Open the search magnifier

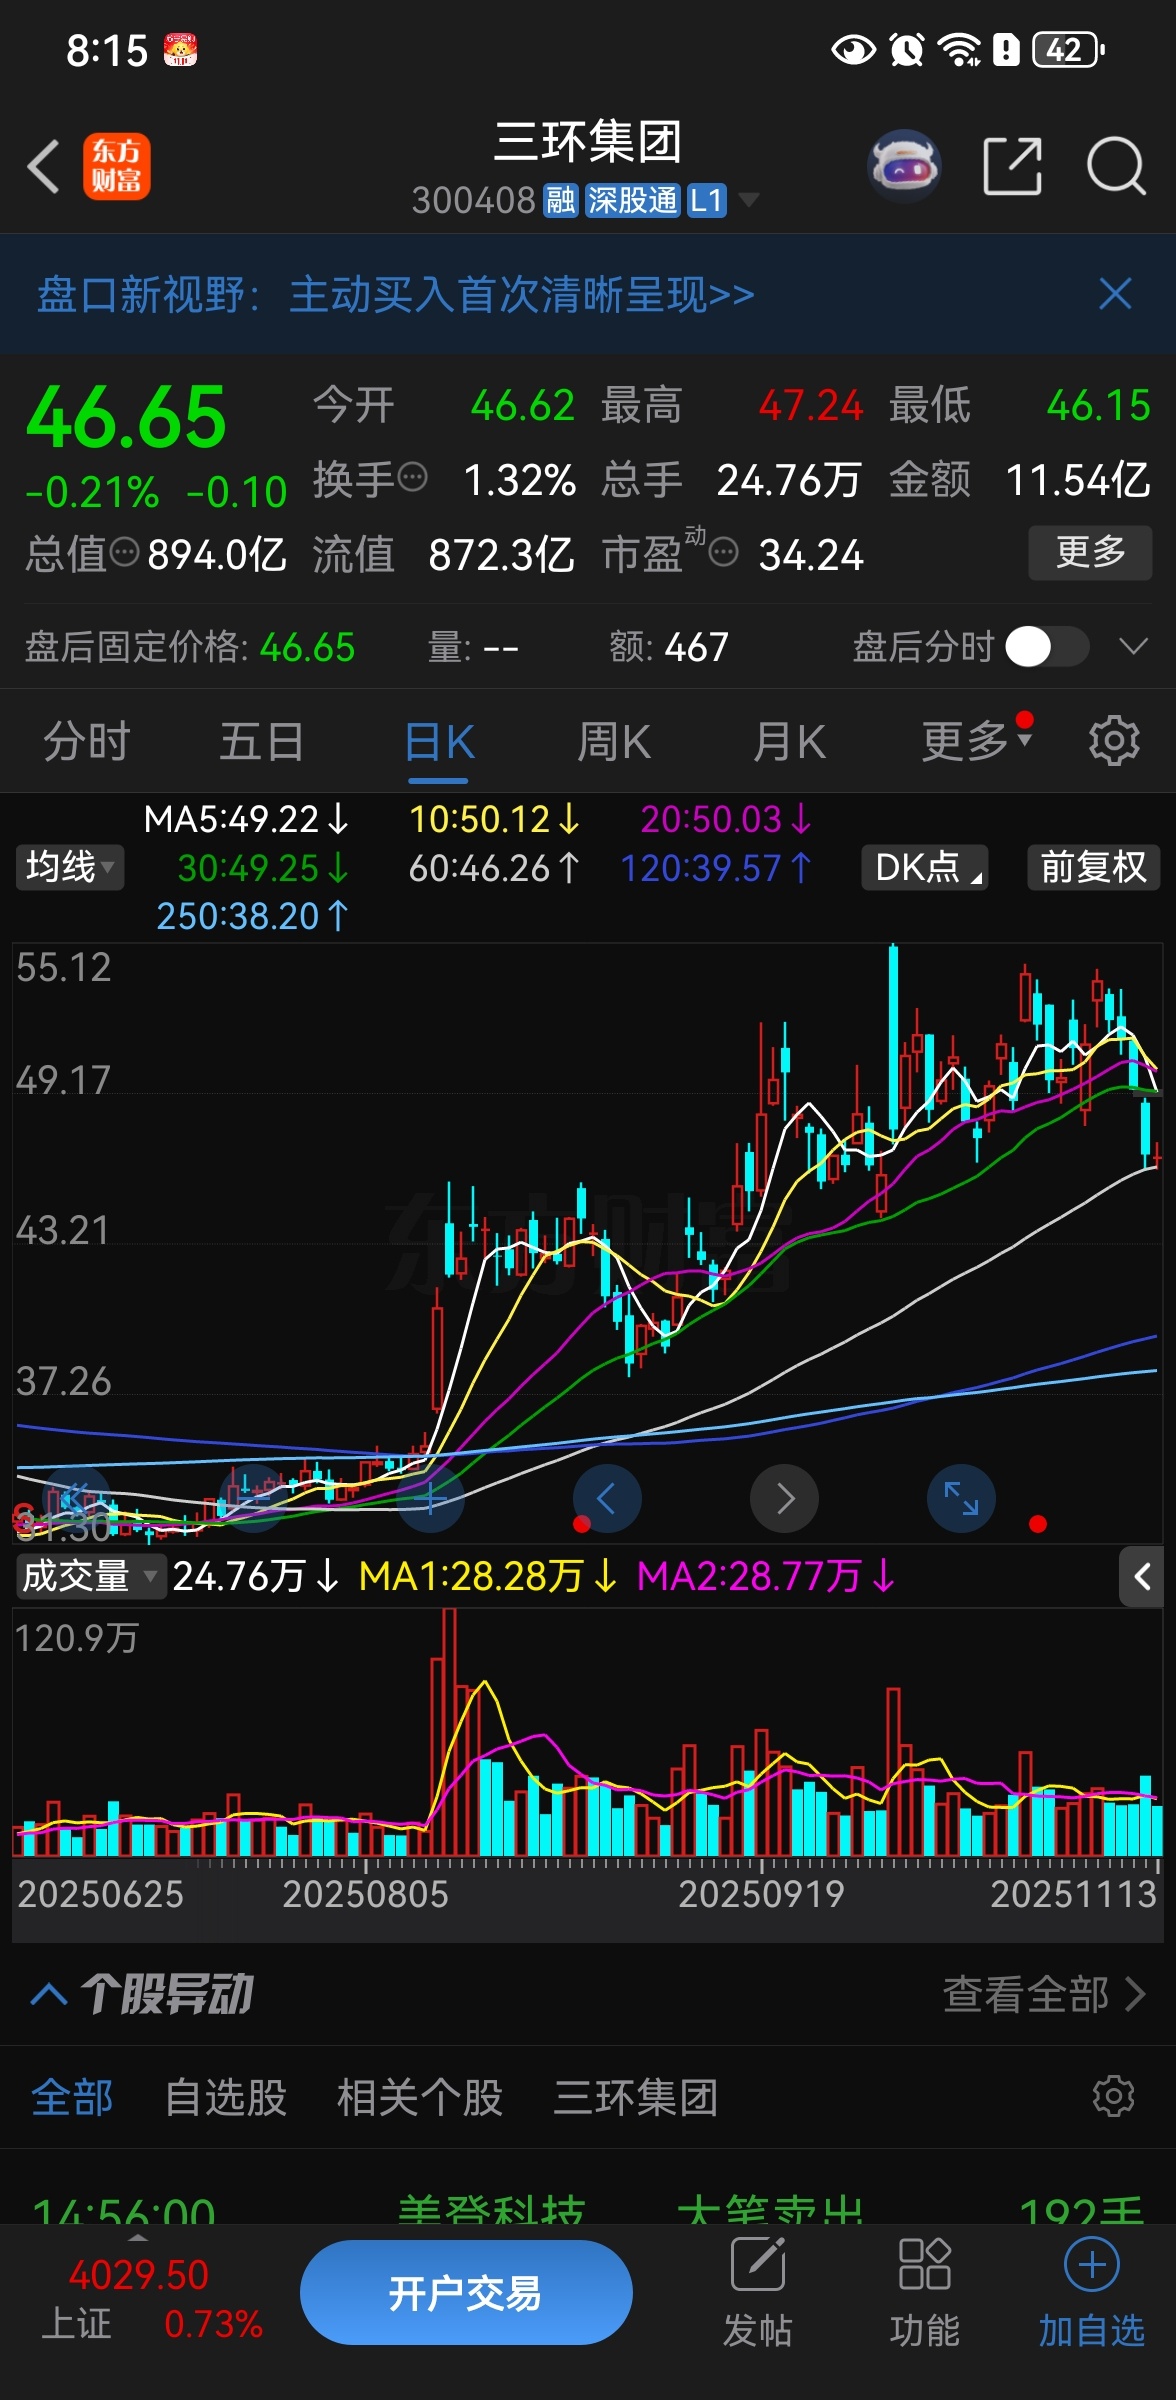coord(1116,166)
